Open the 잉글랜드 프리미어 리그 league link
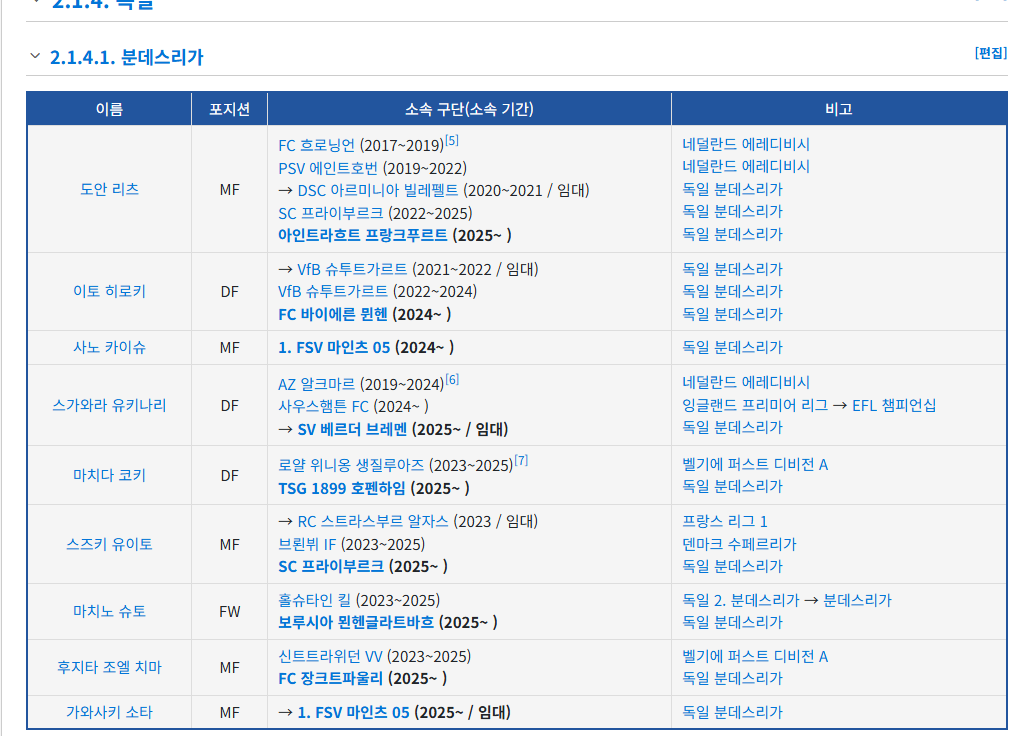 (x=755, y=405)
